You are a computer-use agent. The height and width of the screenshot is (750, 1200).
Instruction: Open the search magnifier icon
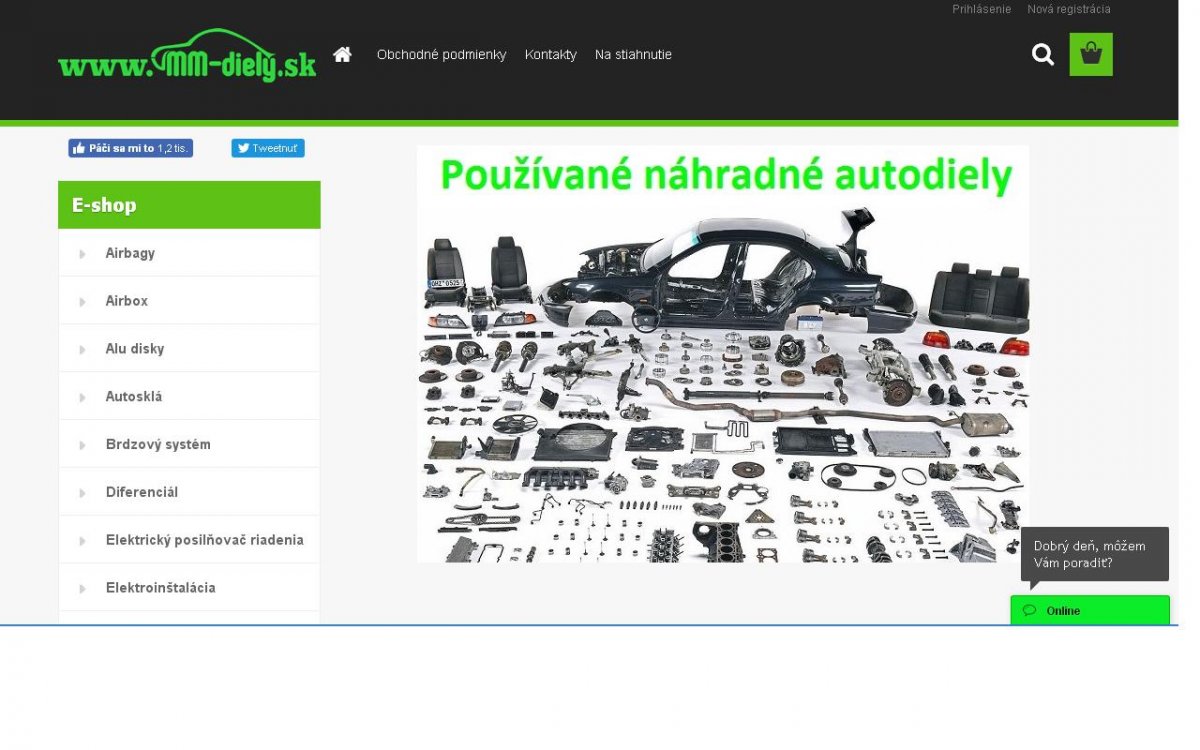[x=1042, y=55]
